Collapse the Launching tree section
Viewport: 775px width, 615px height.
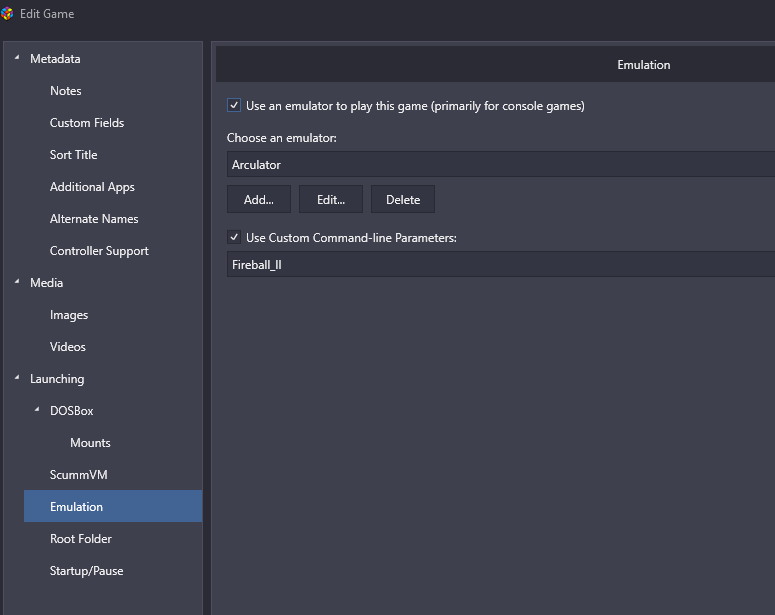coord(17,378)
